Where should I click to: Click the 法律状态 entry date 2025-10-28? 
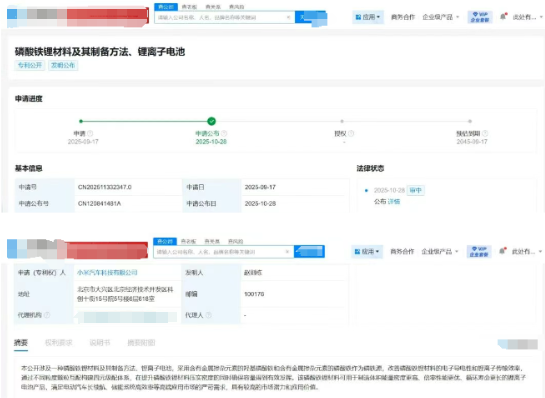pyautogui.click(x=389, y=190)
